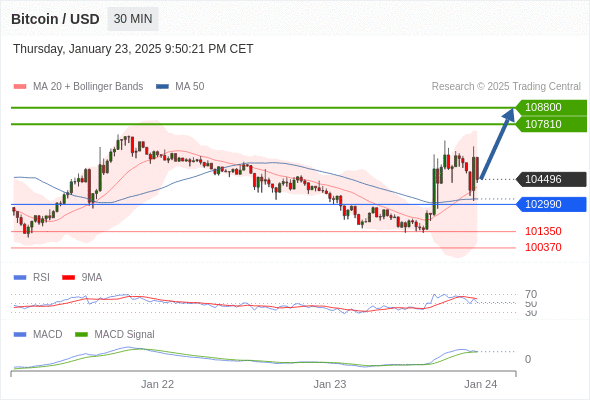The image size is (590, 400).
Task: Click the blue MACD legend swatch
Action: [x=20, y=335]
